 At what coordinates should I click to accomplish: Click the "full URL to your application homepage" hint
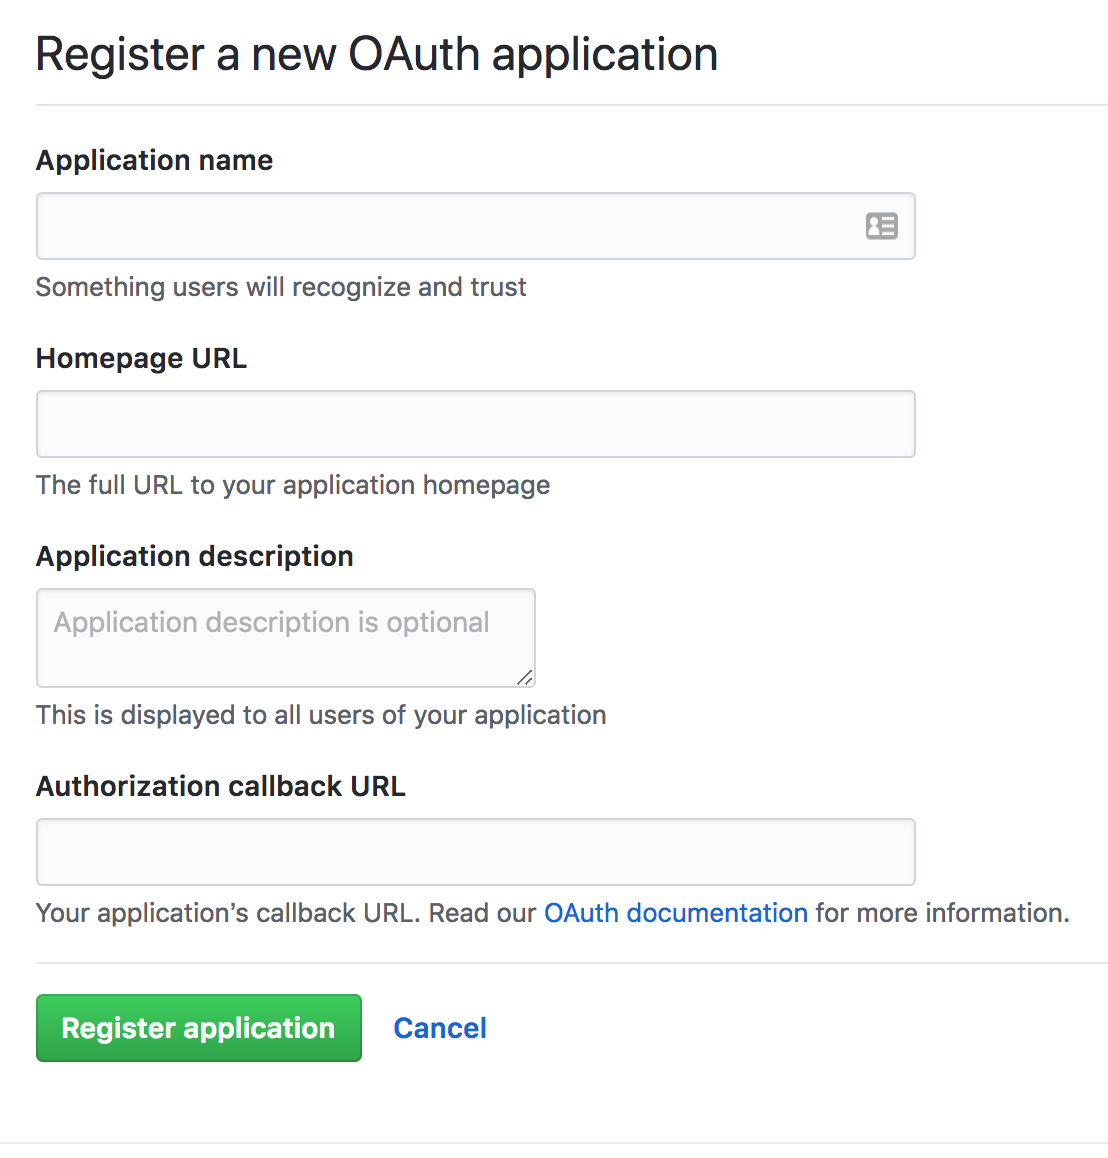coord(293,485)
